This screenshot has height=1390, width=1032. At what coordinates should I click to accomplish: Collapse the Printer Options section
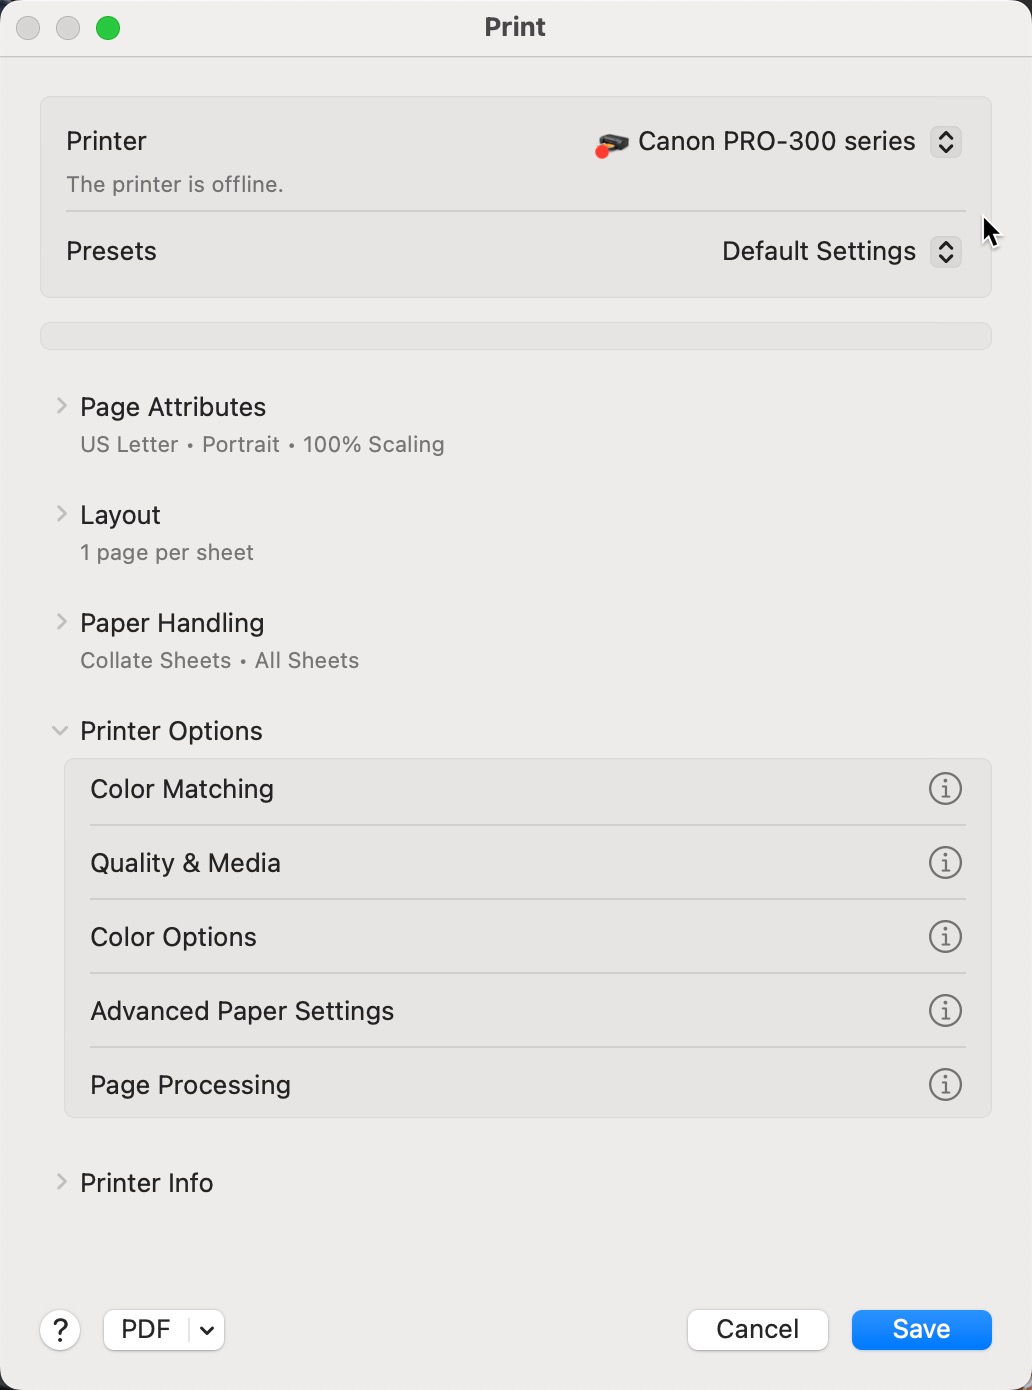click(x=61, y=731)
